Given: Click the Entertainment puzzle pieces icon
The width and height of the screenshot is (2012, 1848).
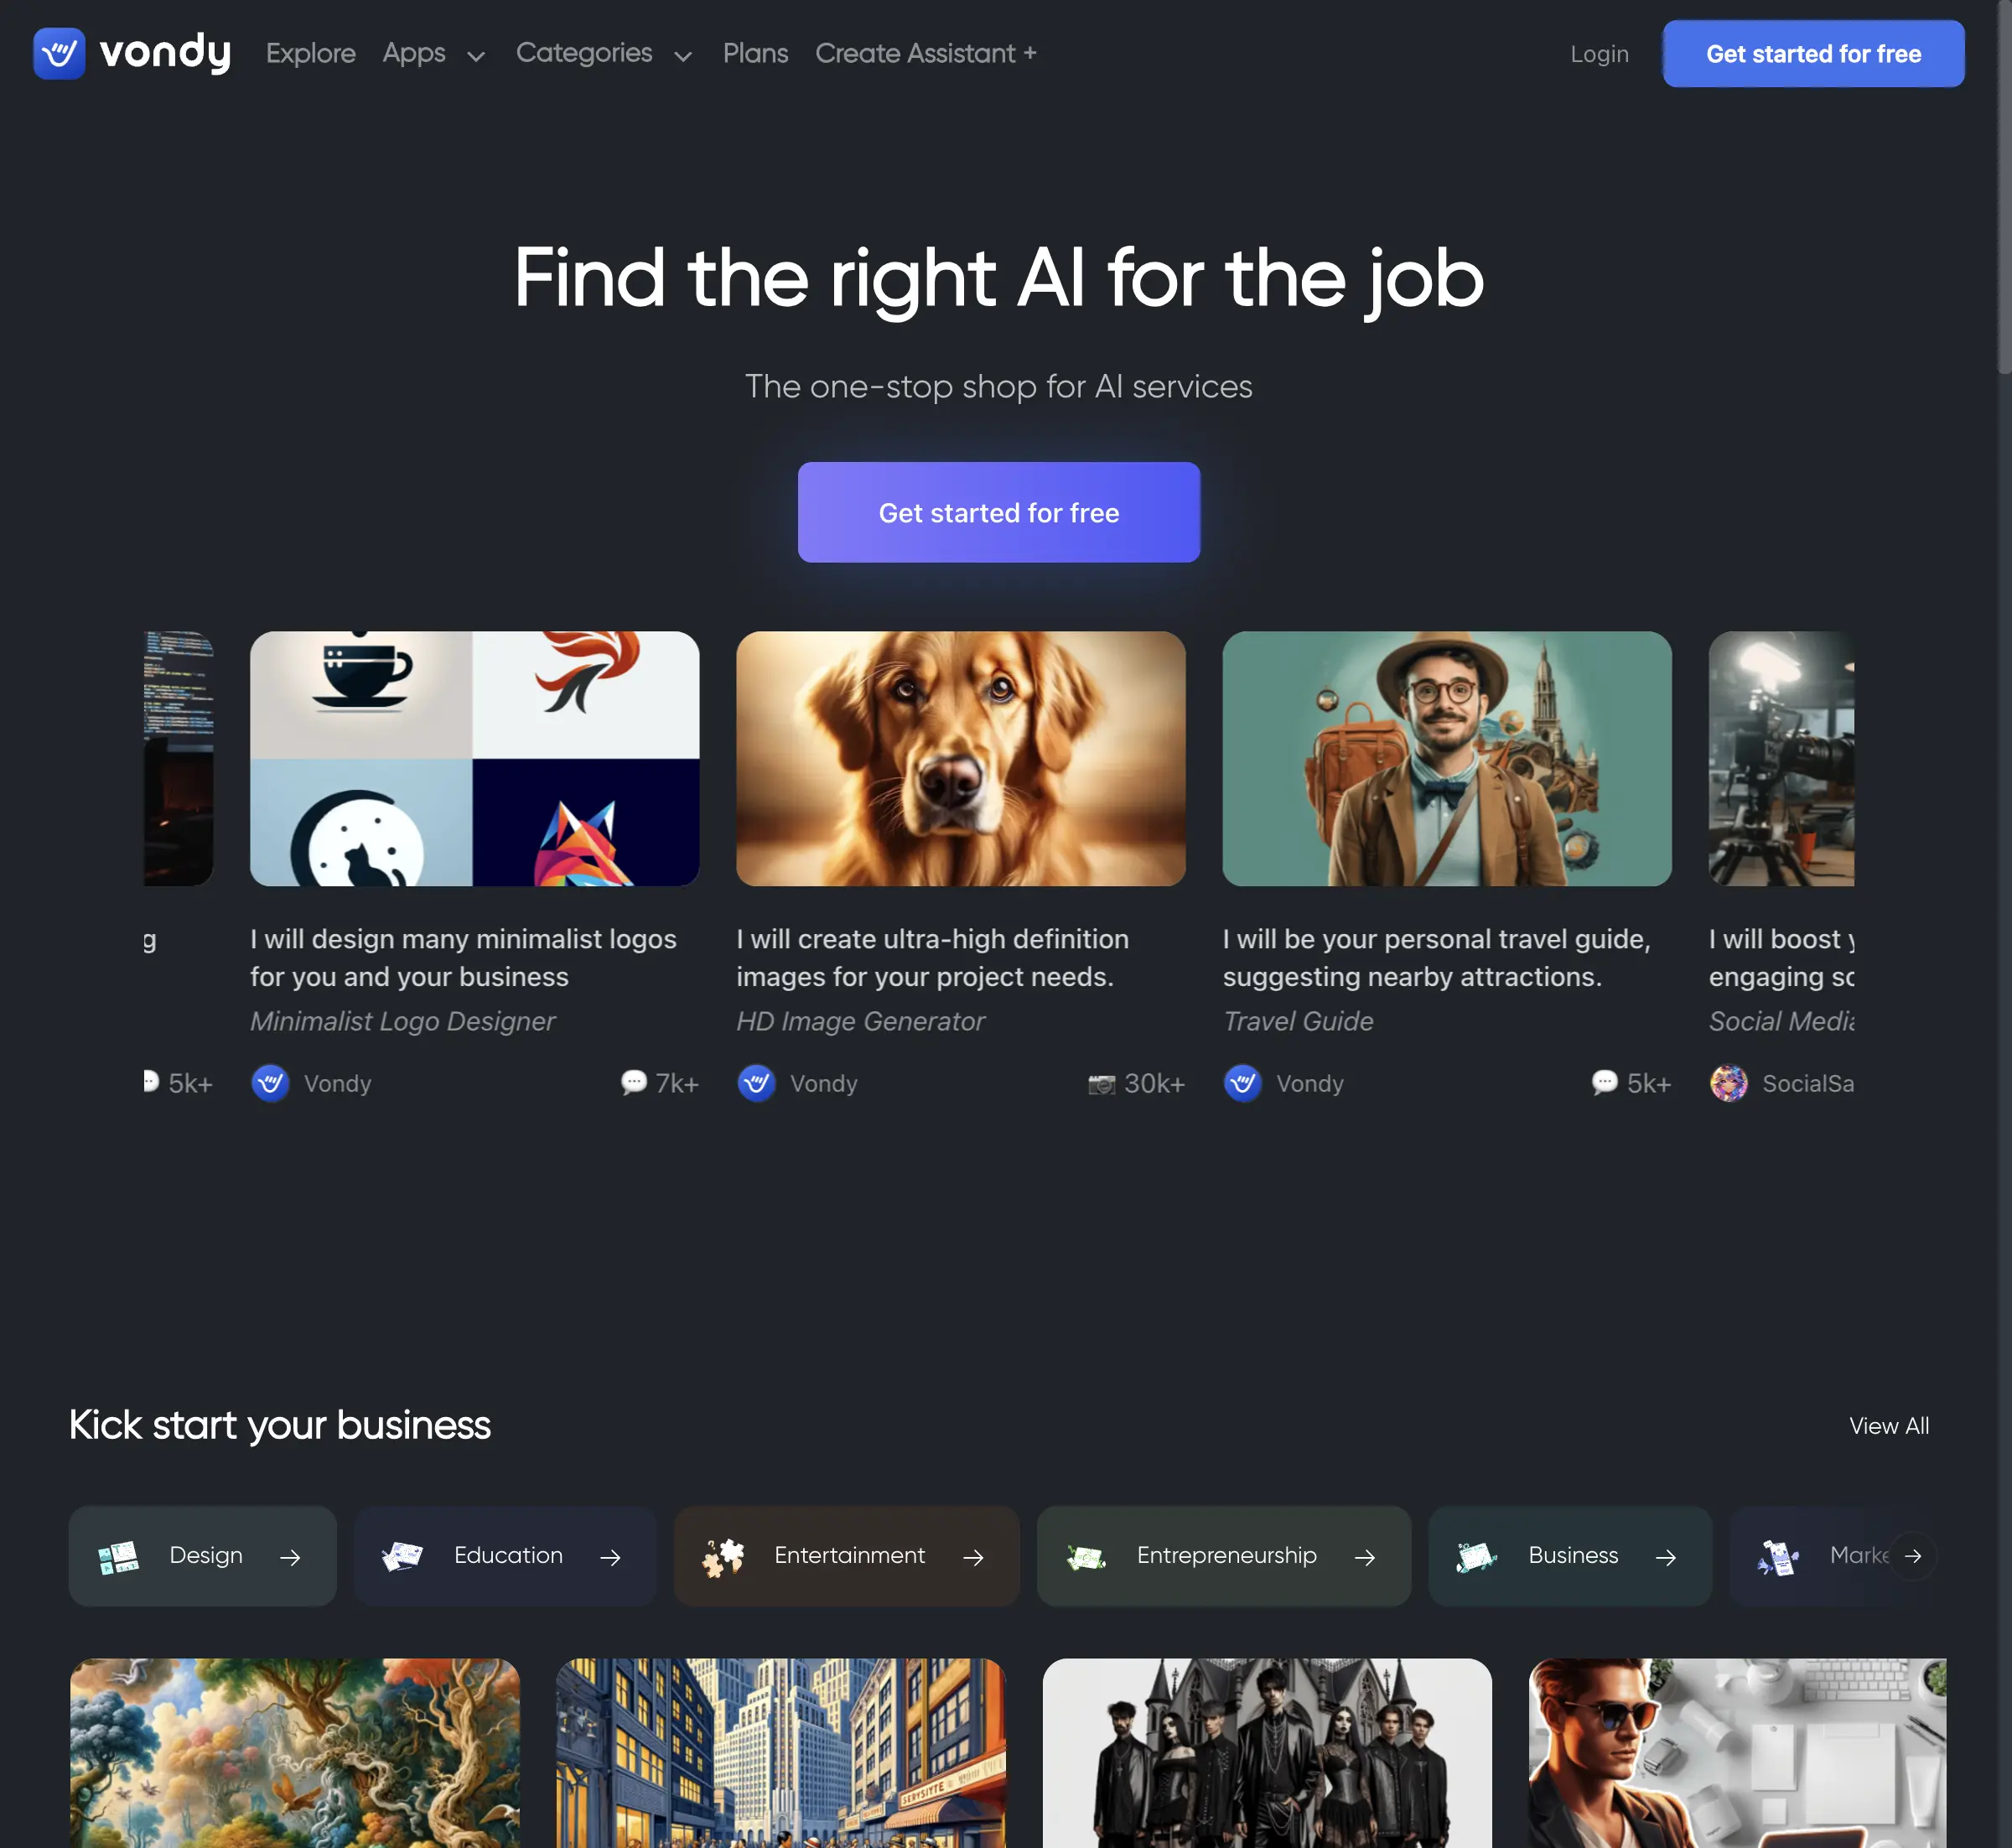Looking at the screenshot, I should 723,1556.
